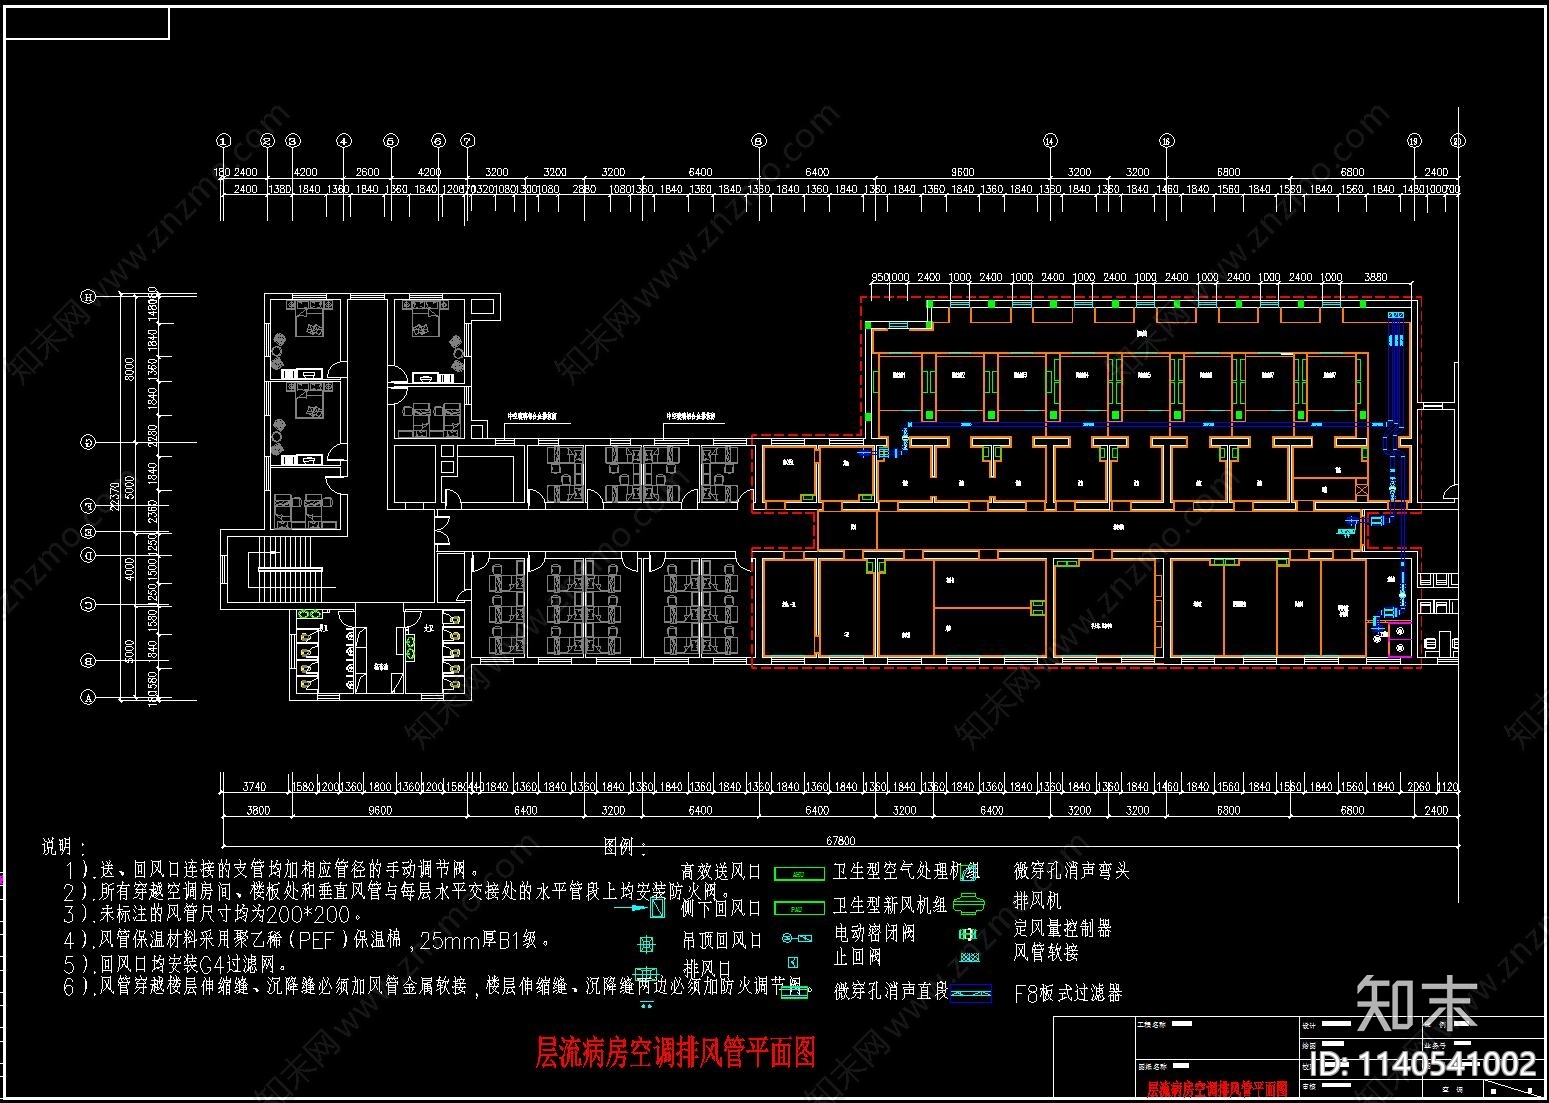Click the 定风量控制器 controller legend symbol
Image resolution: width=1549 pixels, height=1103 pixels.
click(x=968, y=934)
